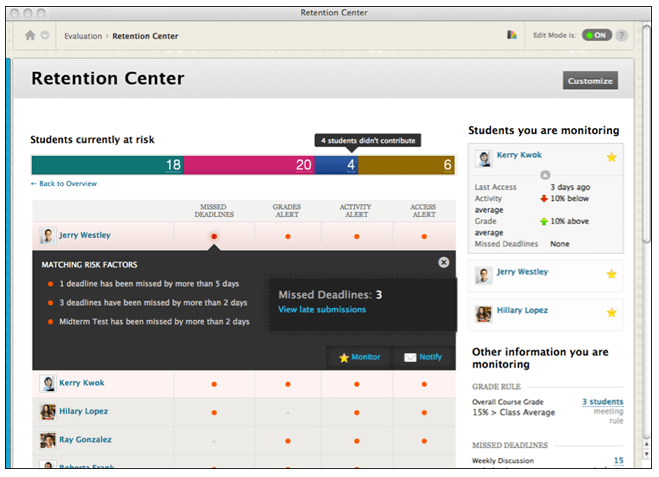Click Jerry Westley's activity alert dot

click(356, 237)
